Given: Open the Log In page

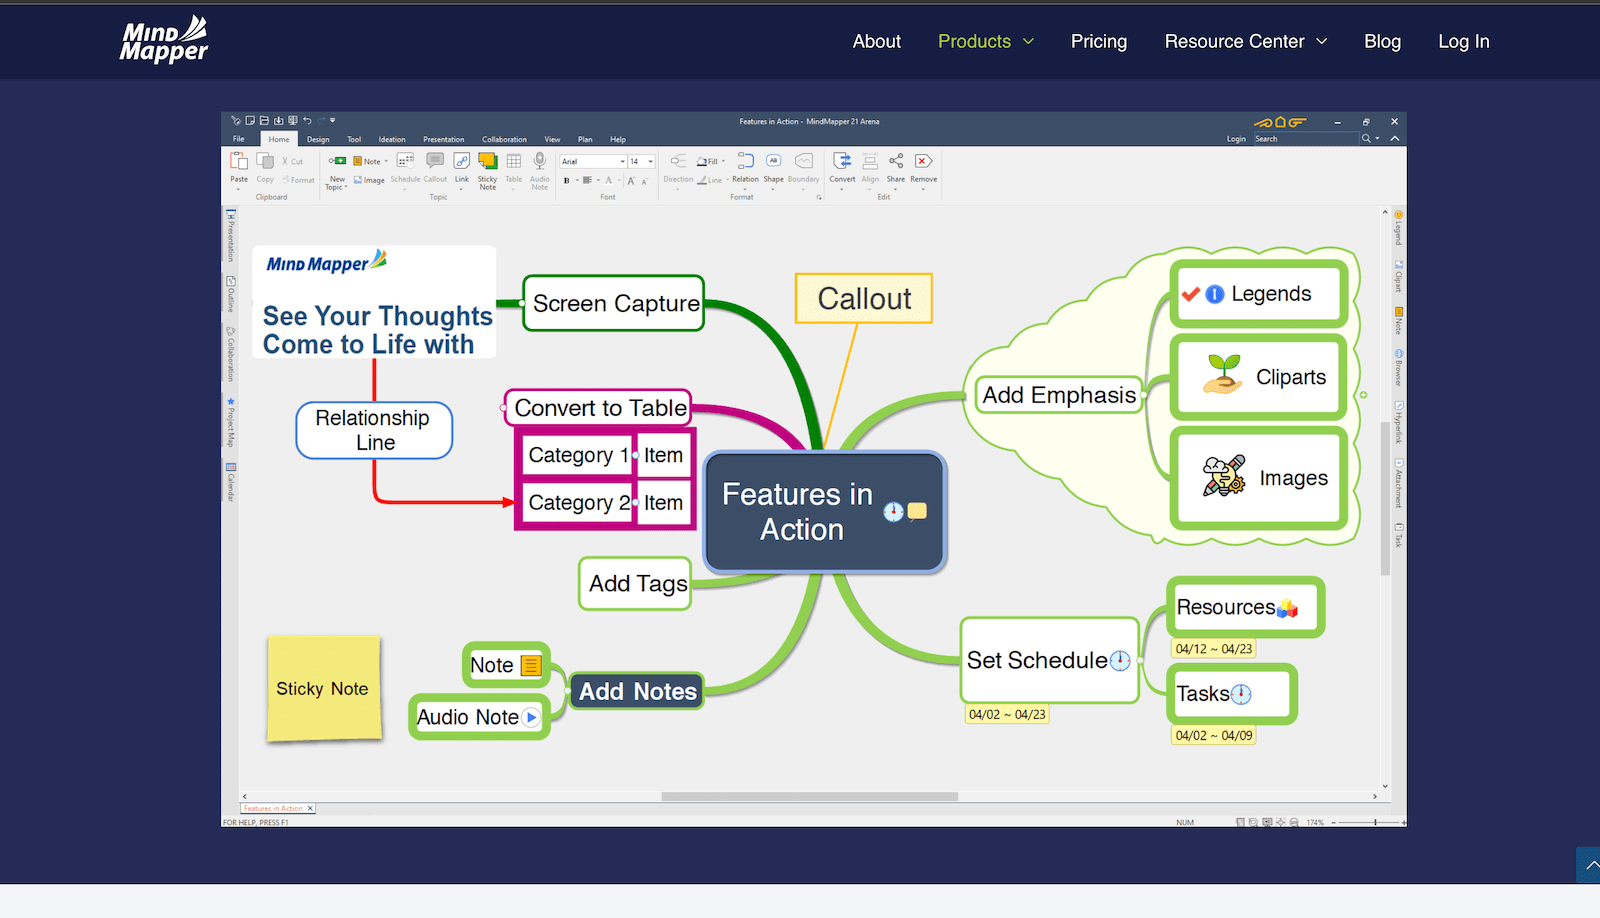Looking at the screenshot, I should pos(1463,41).
